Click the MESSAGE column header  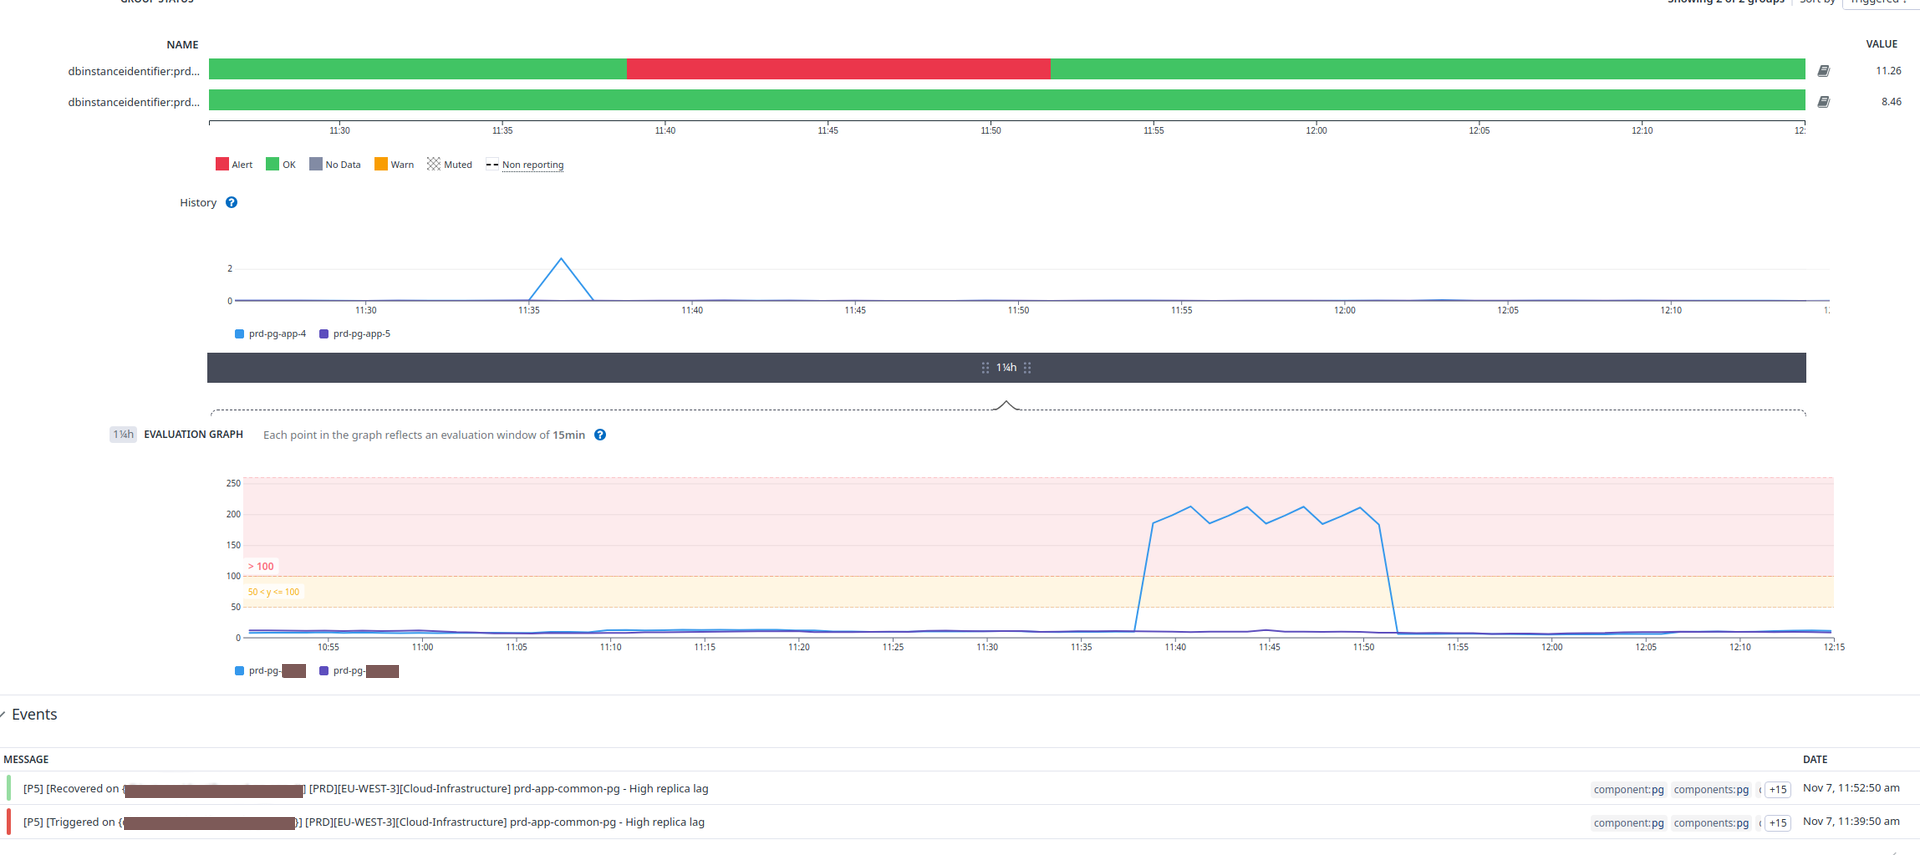coord(26,760)
